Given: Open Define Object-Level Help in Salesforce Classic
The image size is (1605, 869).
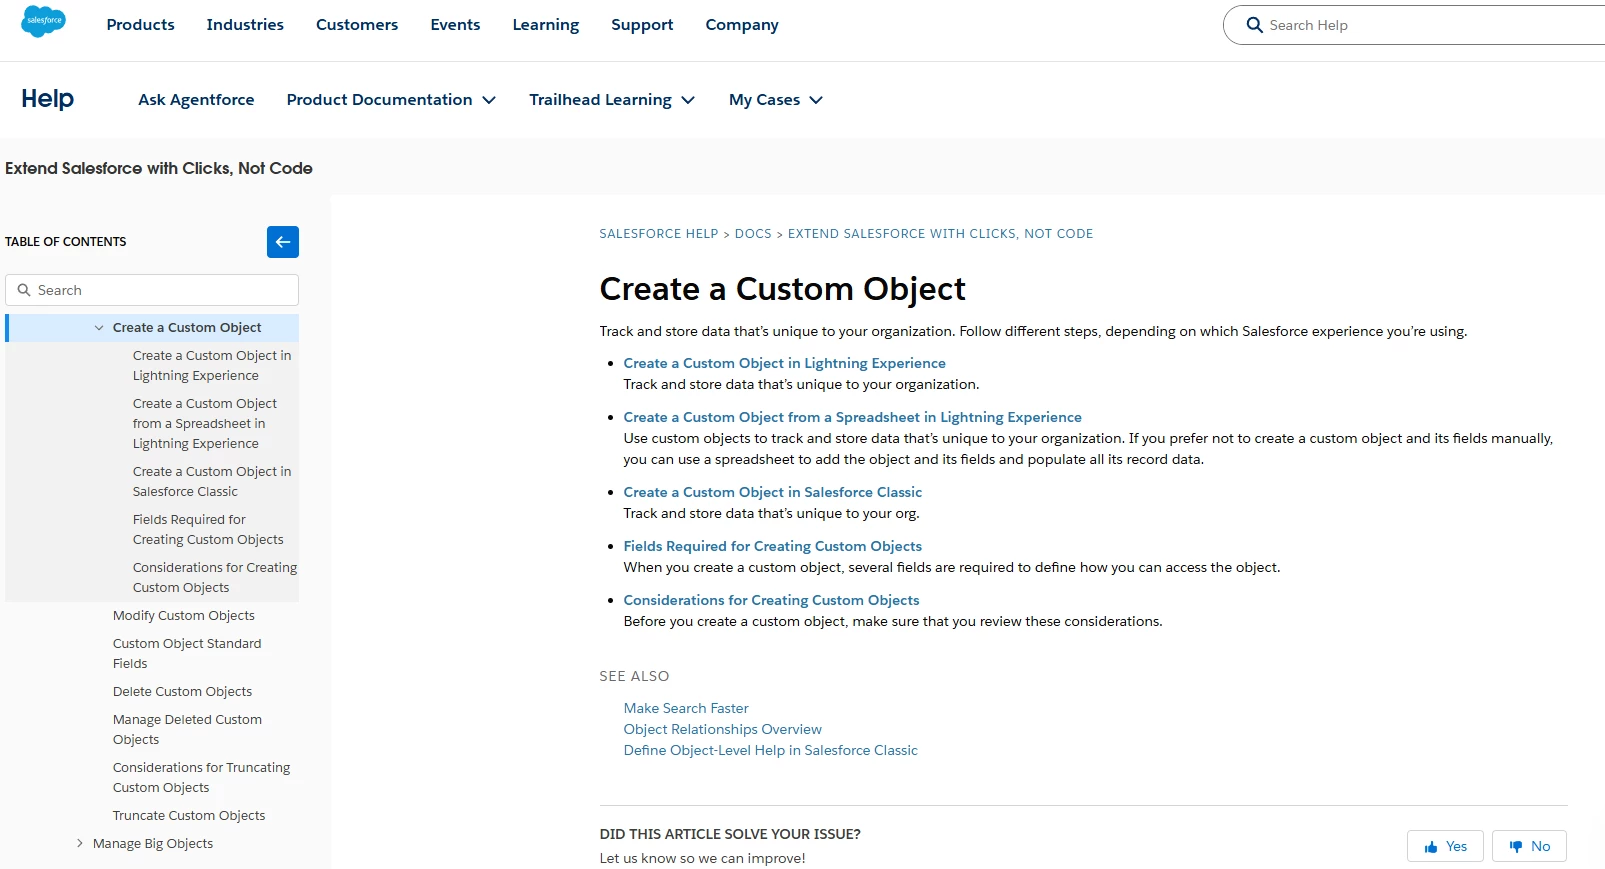Looking at the screenshot, I should click(x=770, y=750).
